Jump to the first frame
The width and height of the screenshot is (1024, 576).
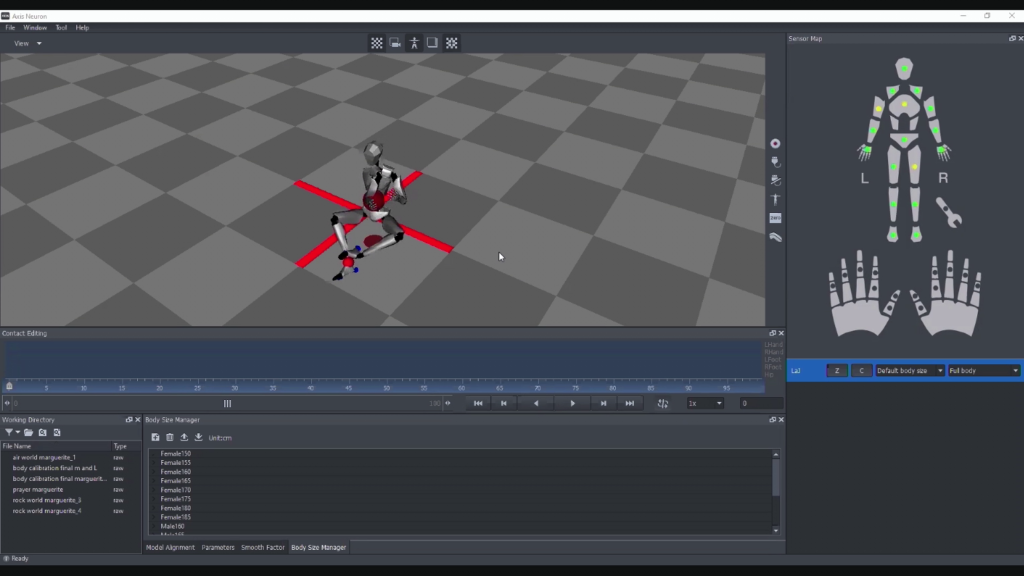point(478,404)
